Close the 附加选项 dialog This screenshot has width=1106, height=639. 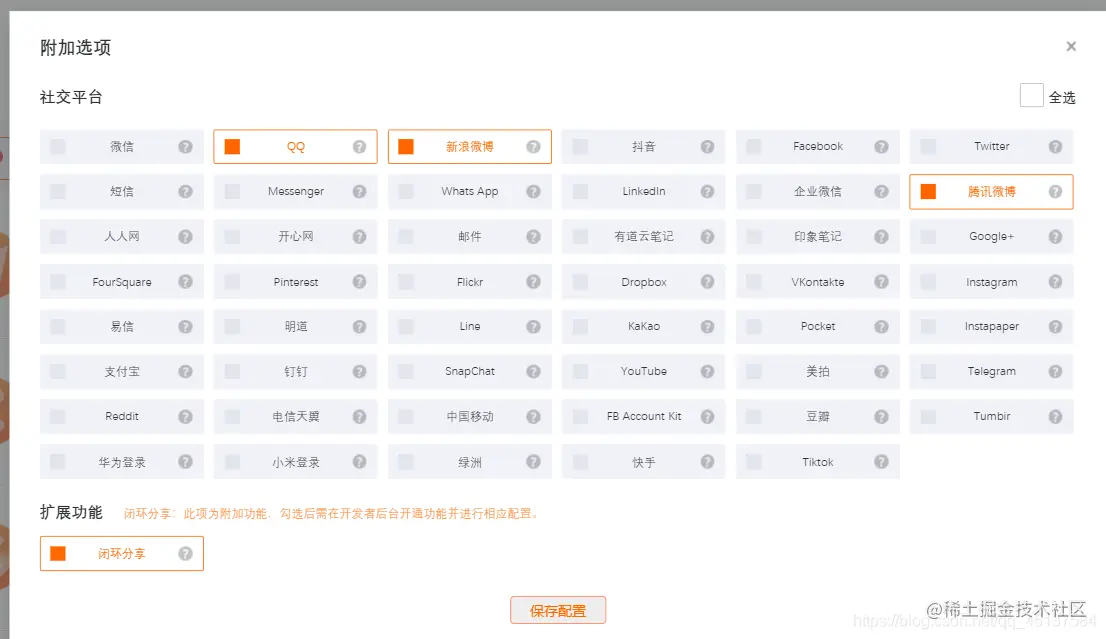1071,46
